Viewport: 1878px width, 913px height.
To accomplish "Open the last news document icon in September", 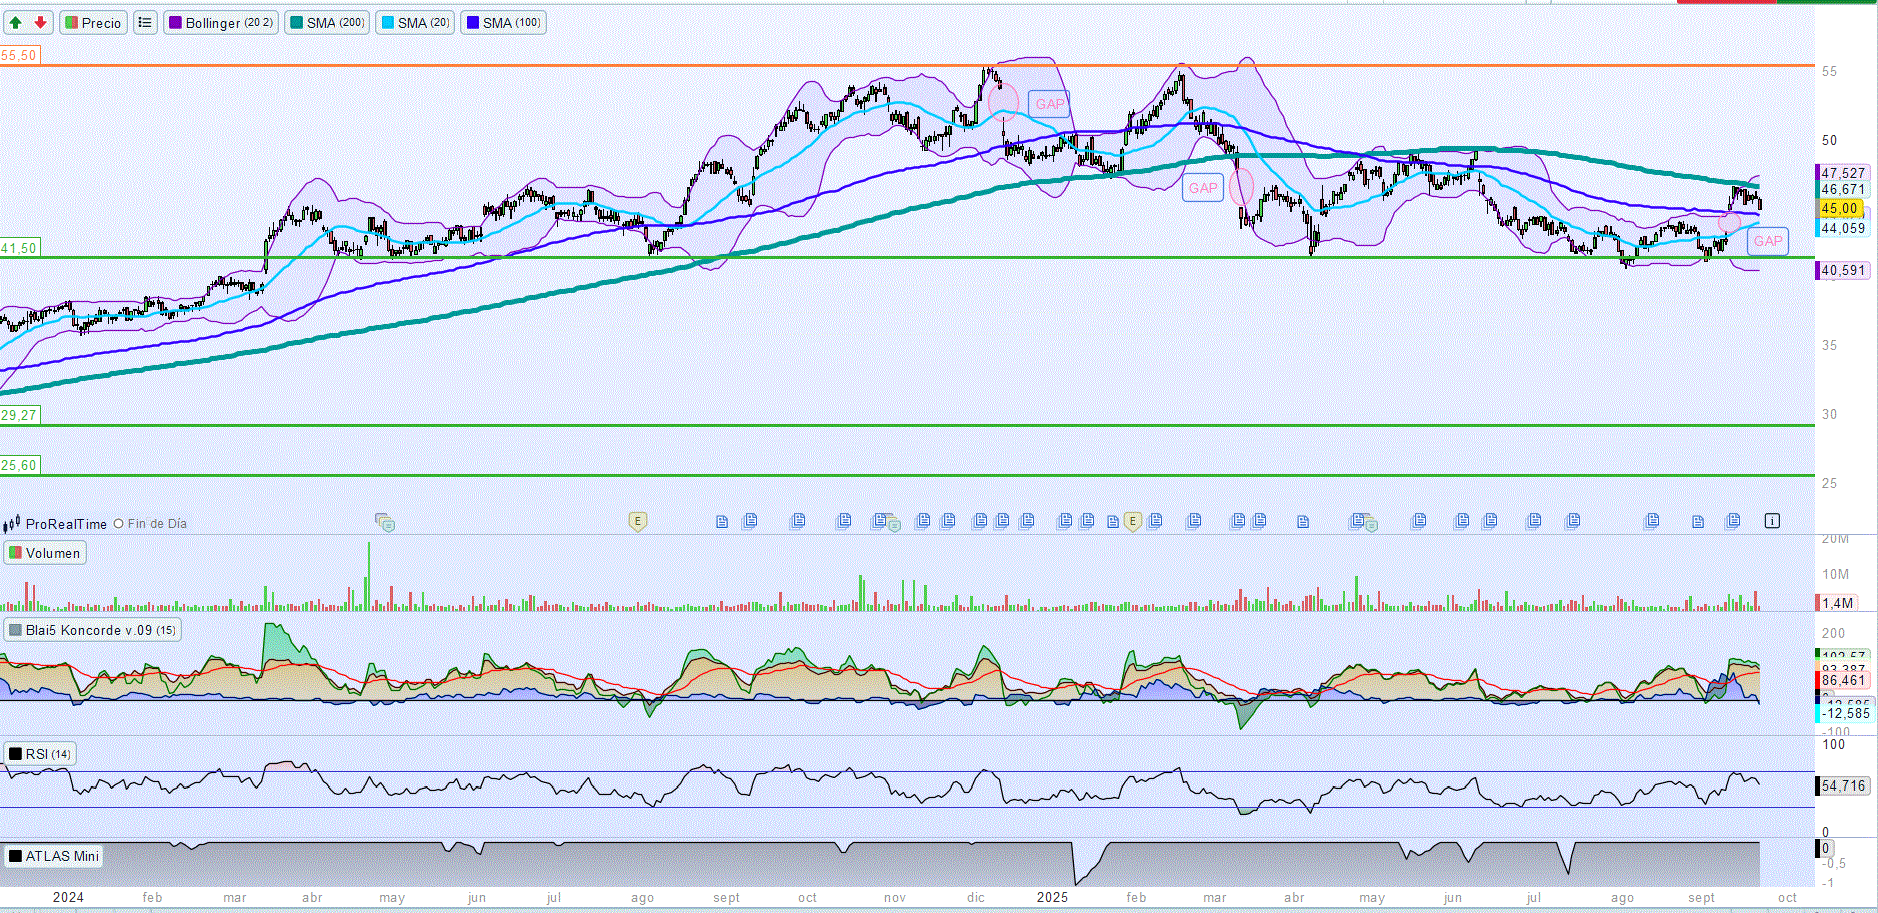I will (x=1733, y=521).
